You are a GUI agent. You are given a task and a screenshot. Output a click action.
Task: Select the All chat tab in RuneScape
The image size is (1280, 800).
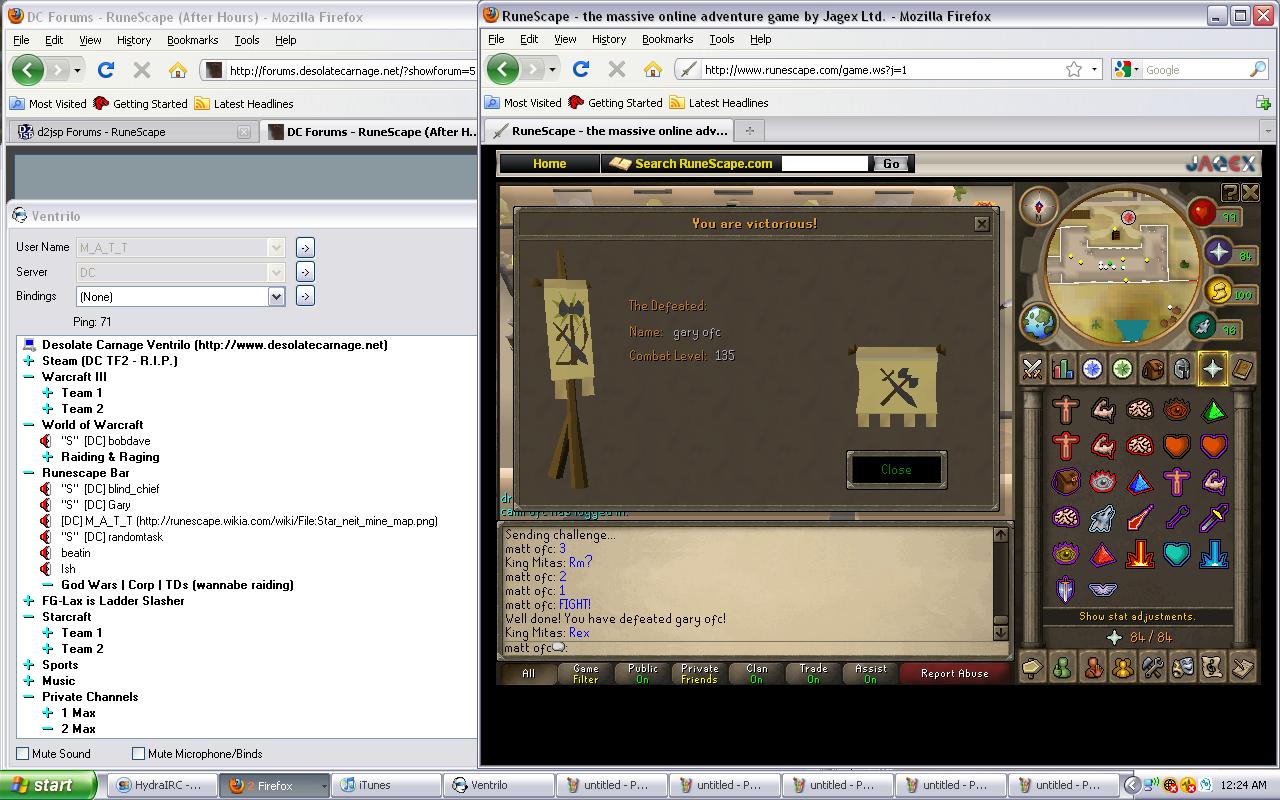[528, 674]
